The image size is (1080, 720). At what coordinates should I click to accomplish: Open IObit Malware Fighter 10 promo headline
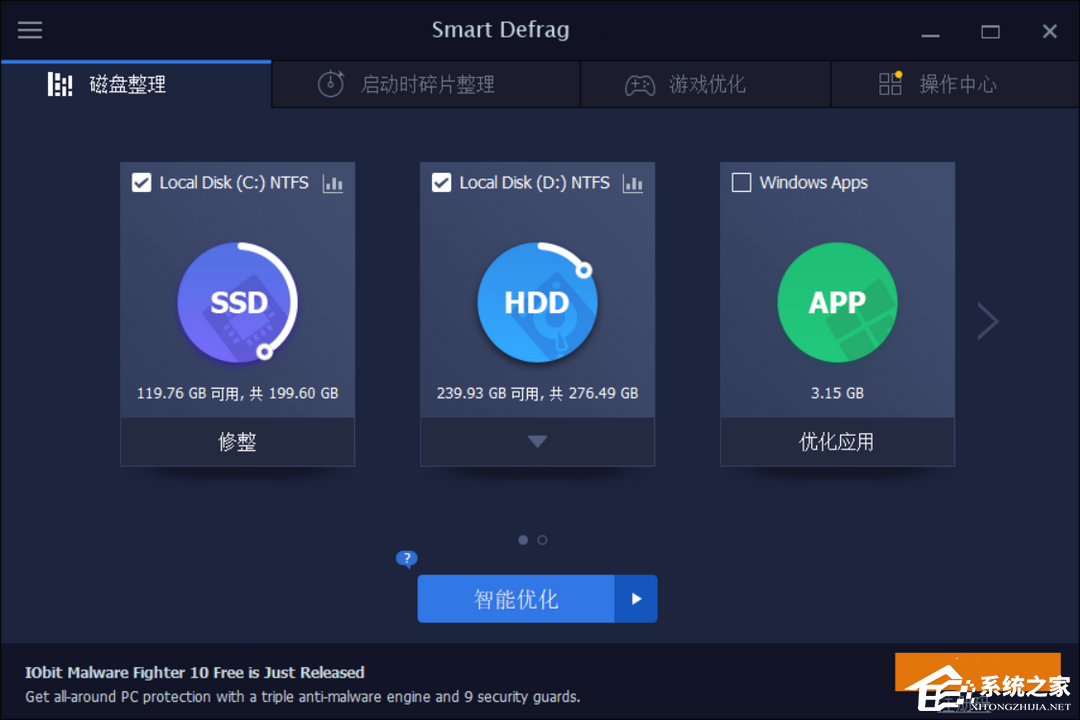pos(195,672)
